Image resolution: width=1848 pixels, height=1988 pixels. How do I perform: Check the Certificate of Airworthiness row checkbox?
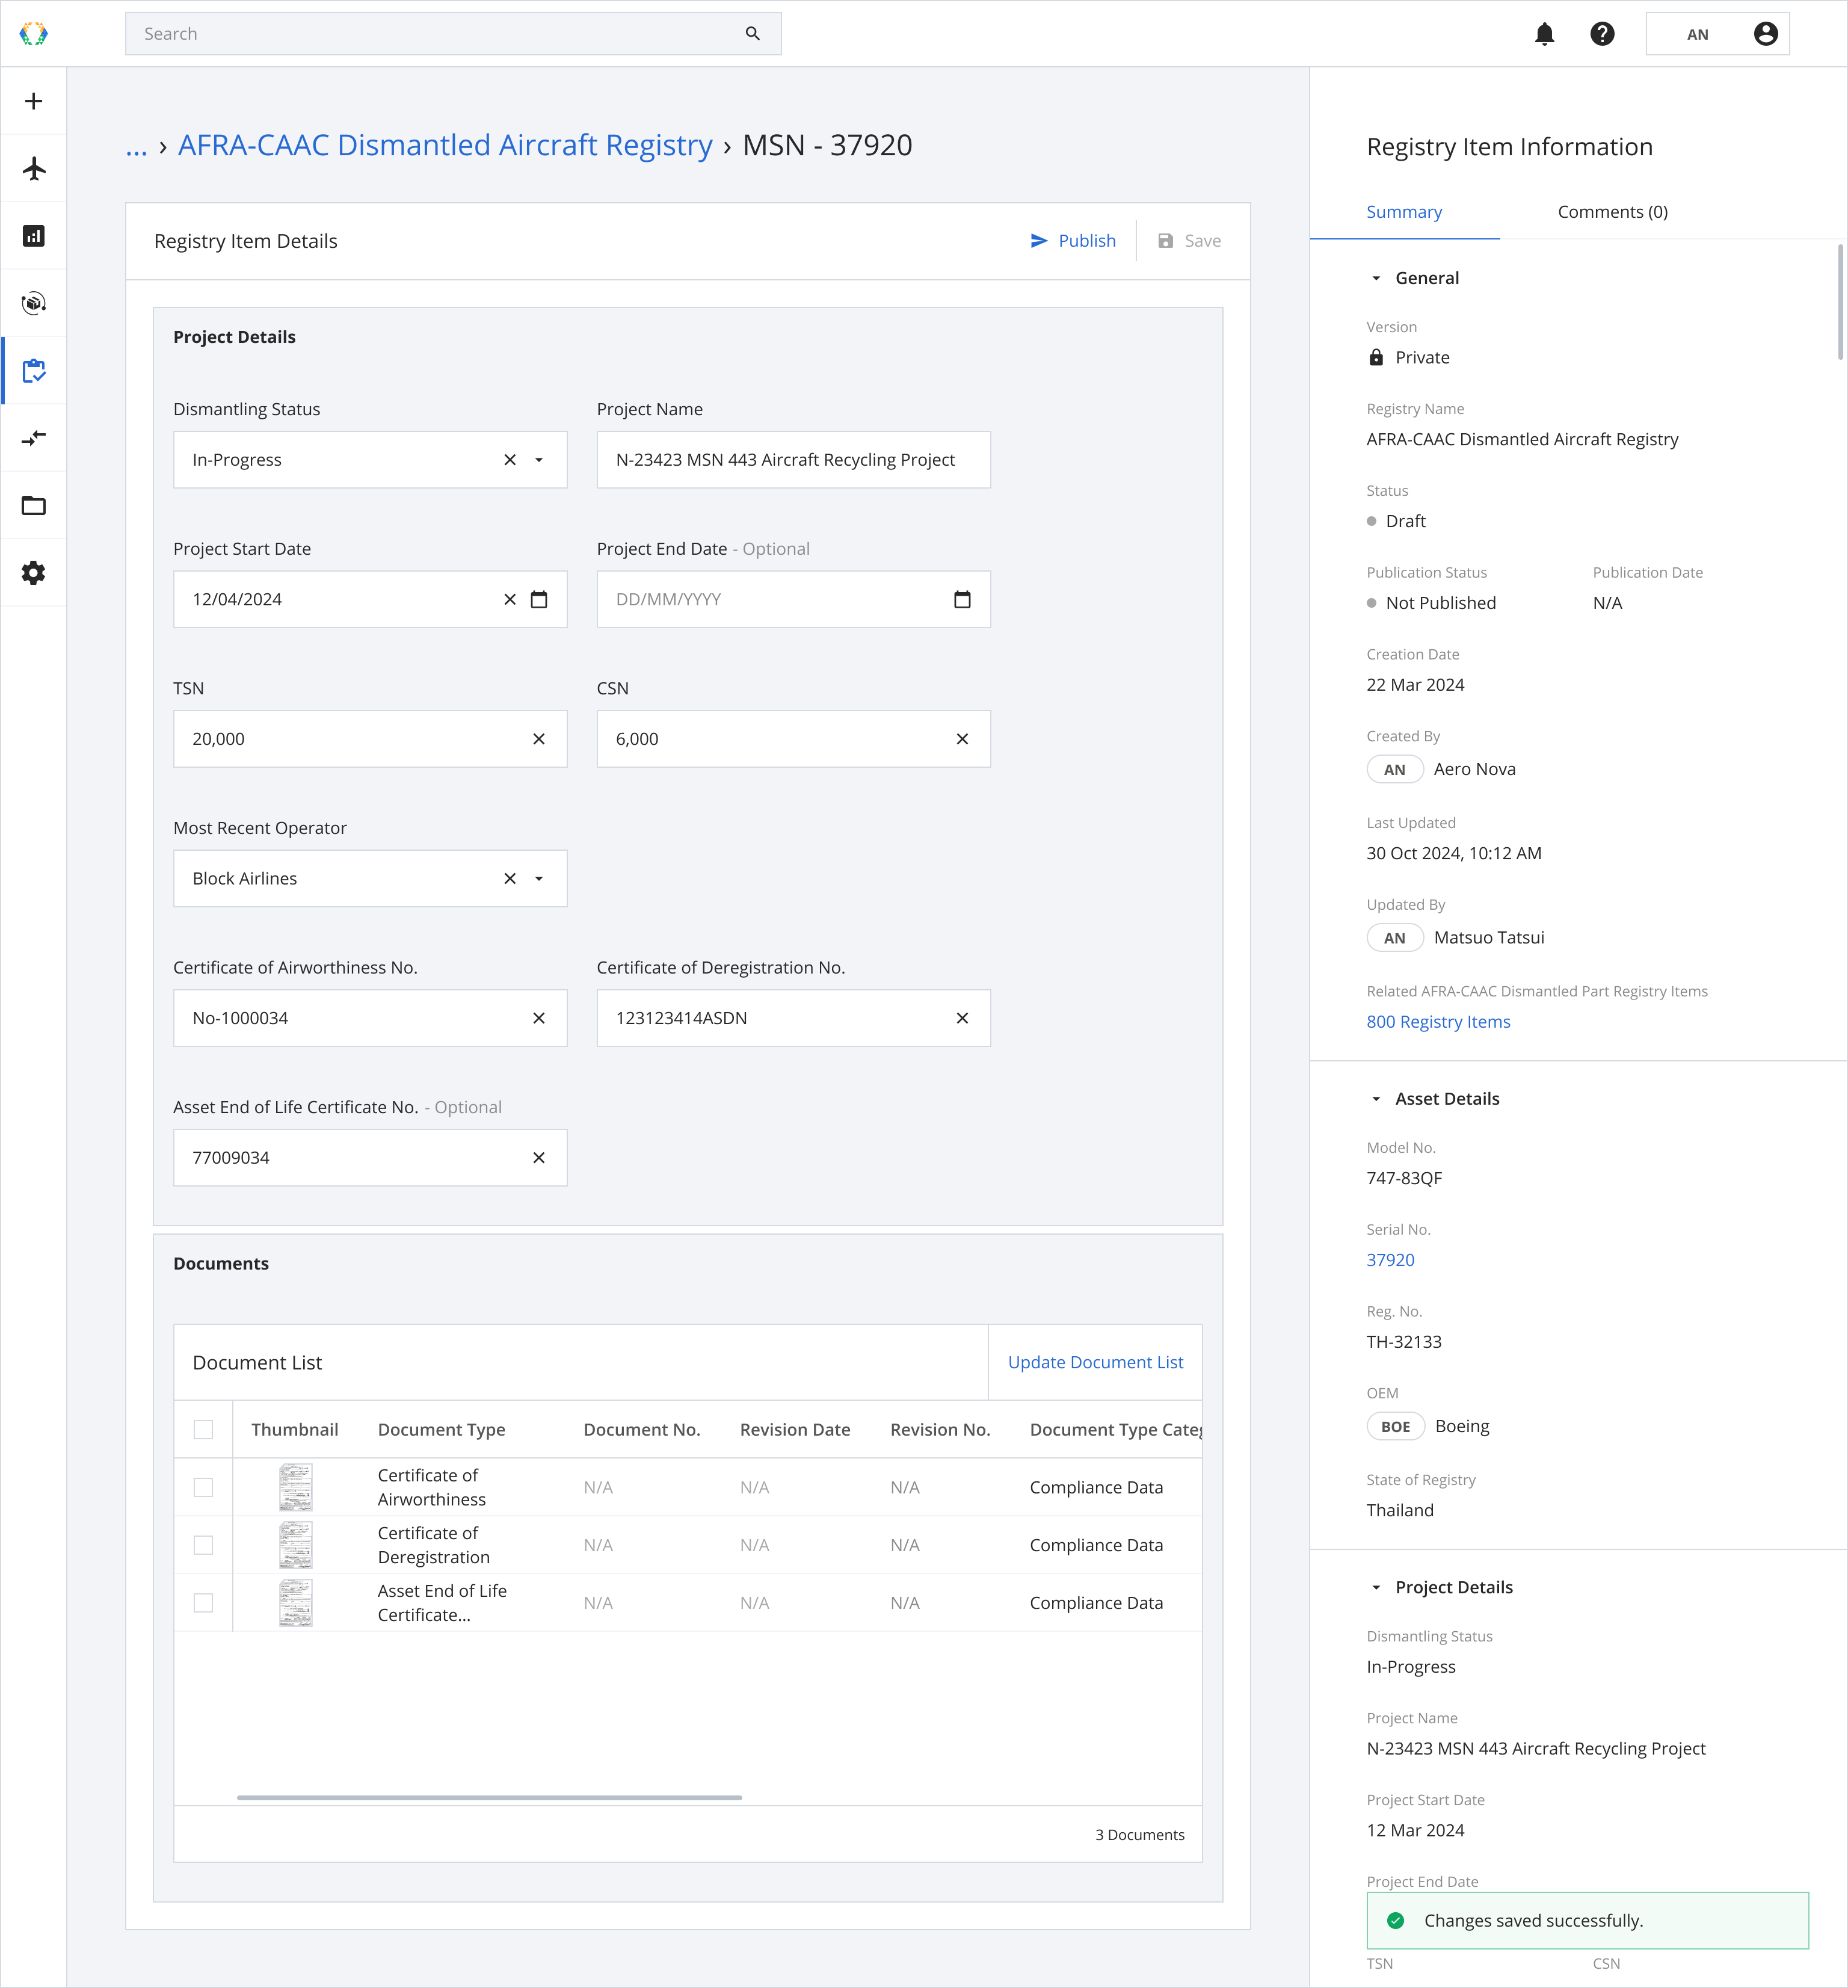(x=203, y=1487)
